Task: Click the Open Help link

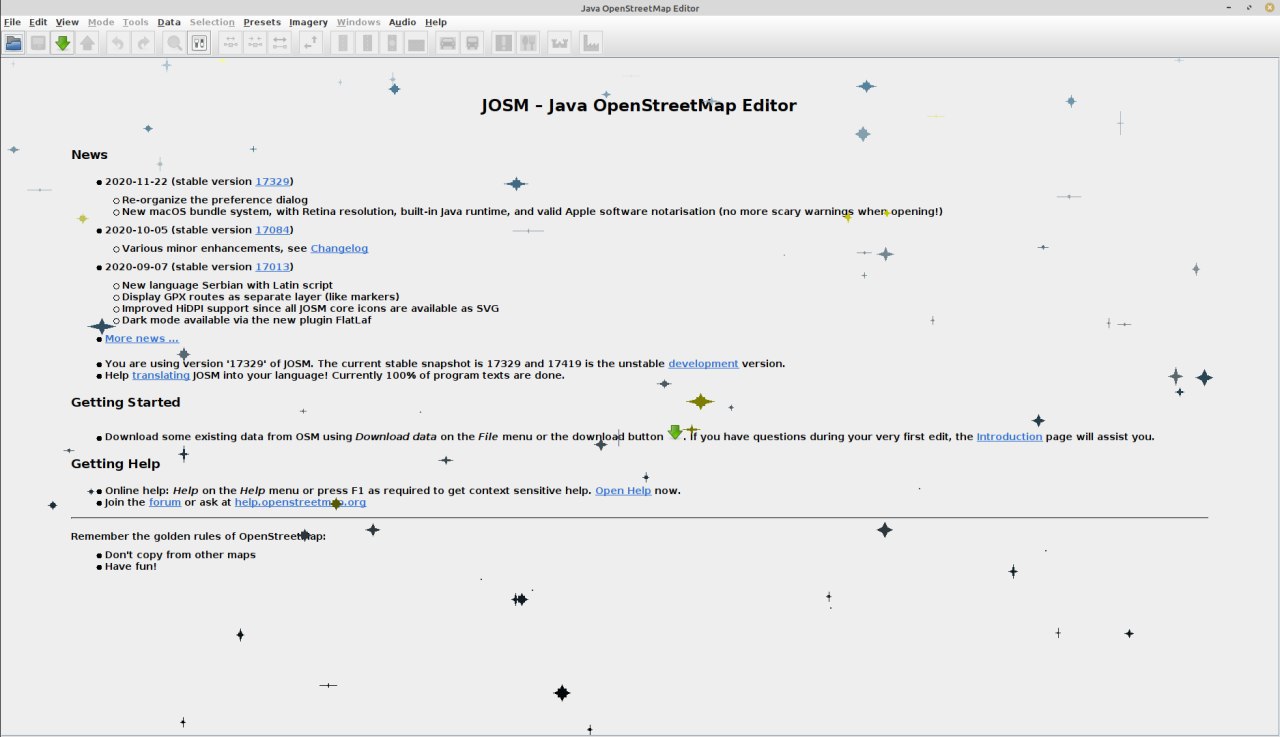Action: click(623, 490)
